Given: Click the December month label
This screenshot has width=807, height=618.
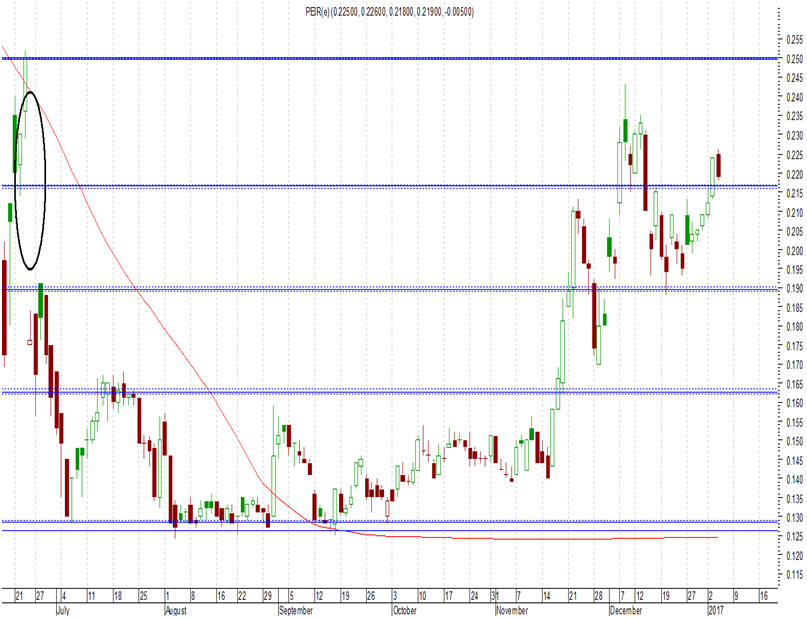Looking at the screenshot, I should pos(626,611).
